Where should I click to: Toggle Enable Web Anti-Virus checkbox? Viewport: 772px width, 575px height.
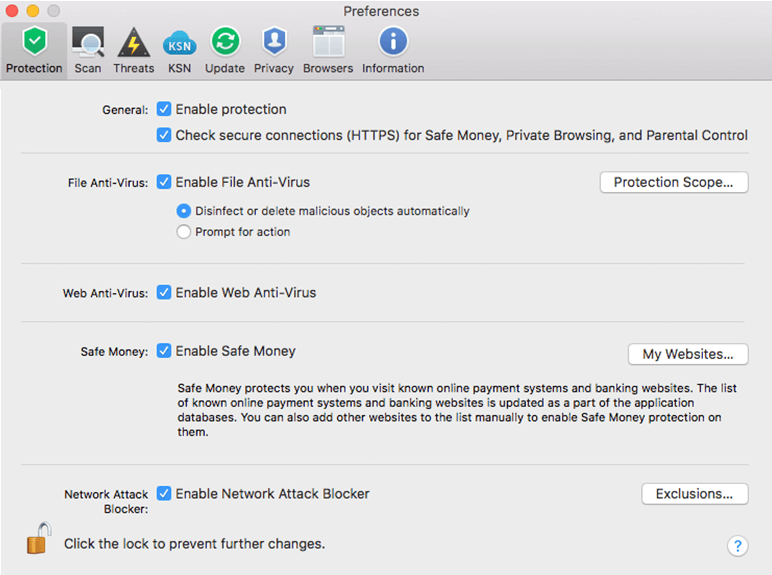tap(164, 292)
